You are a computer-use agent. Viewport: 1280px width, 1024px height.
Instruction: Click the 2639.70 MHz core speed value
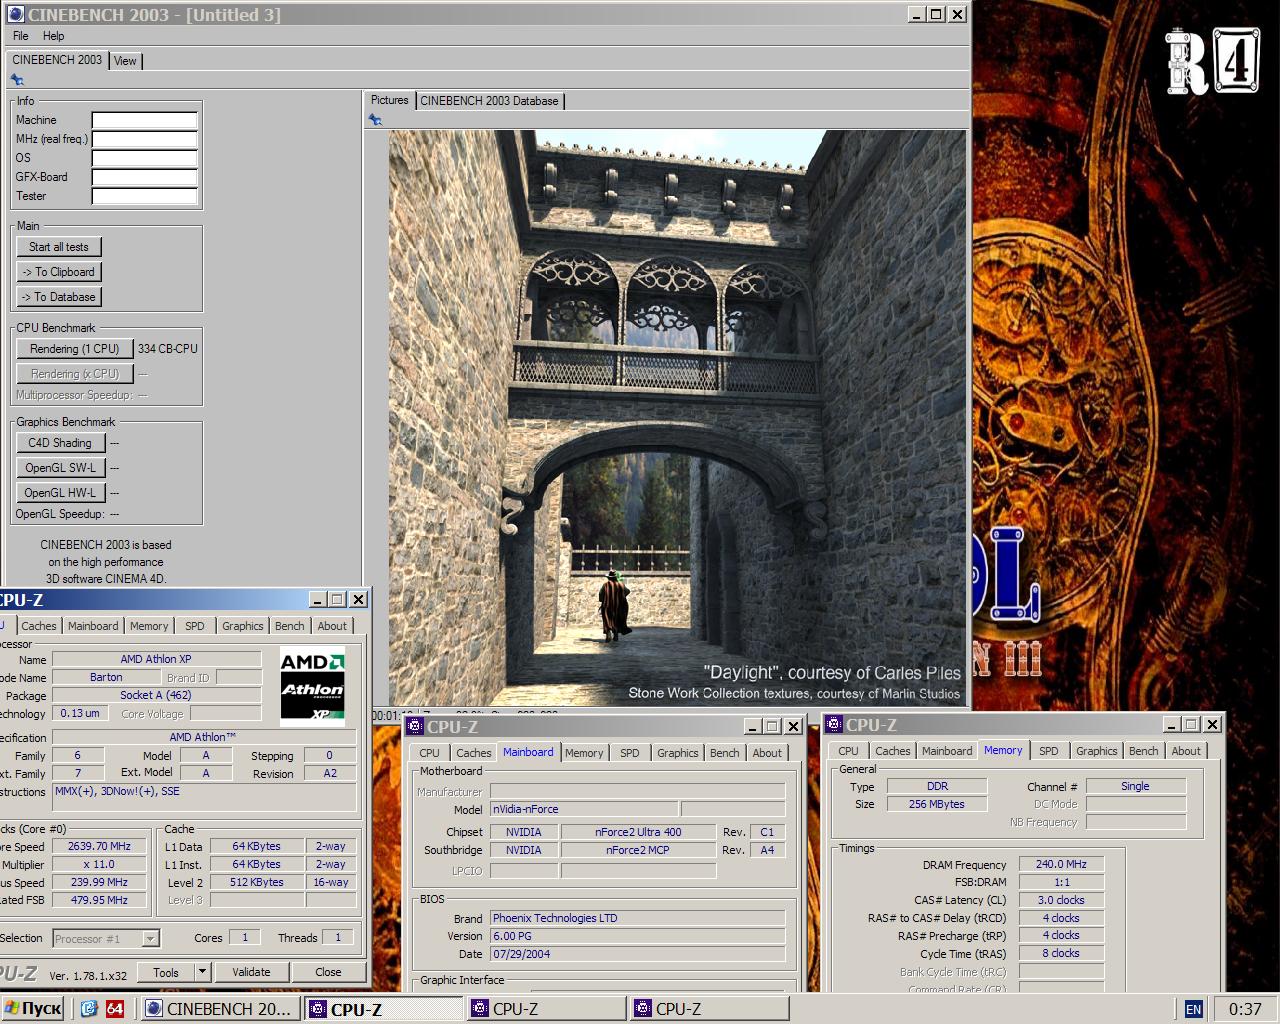tap(99, 846)
